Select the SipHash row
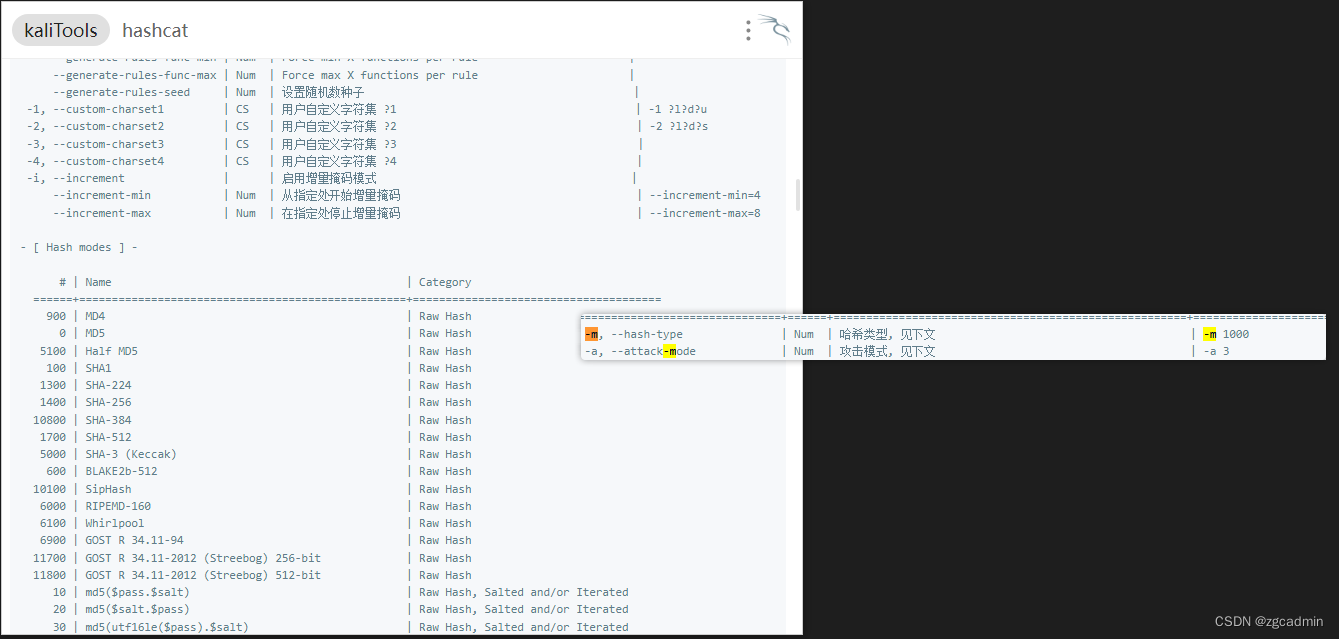The height and width of the screenshot is (639, 1339). pyautogui.click(x=252, y=489)
